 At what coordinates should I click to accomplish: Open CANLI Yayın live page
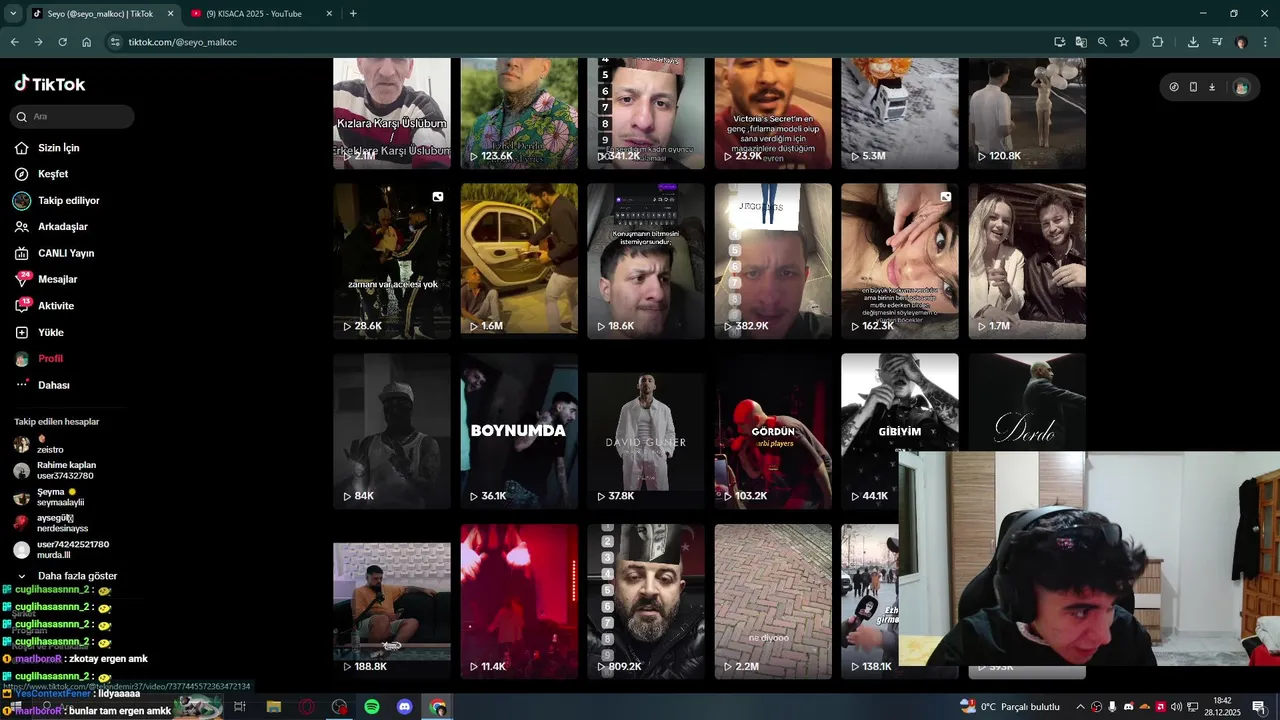[x=65, y=253]
